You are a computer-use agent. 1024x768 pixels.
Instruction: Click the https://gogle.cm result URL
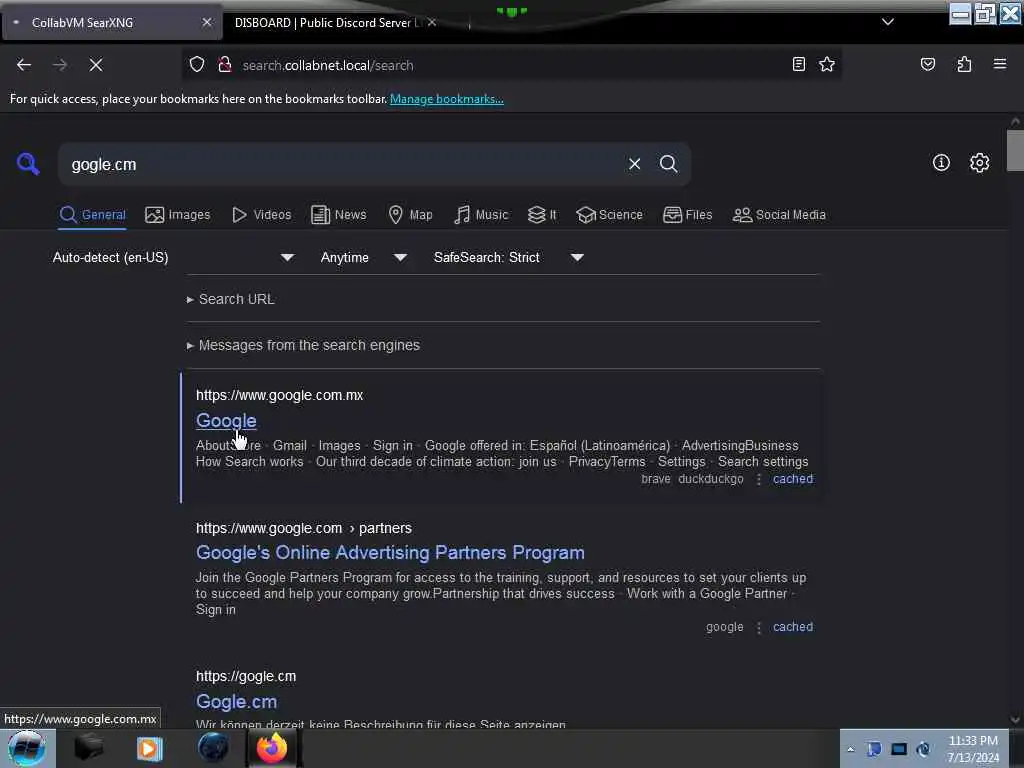(x=246, y=677)
